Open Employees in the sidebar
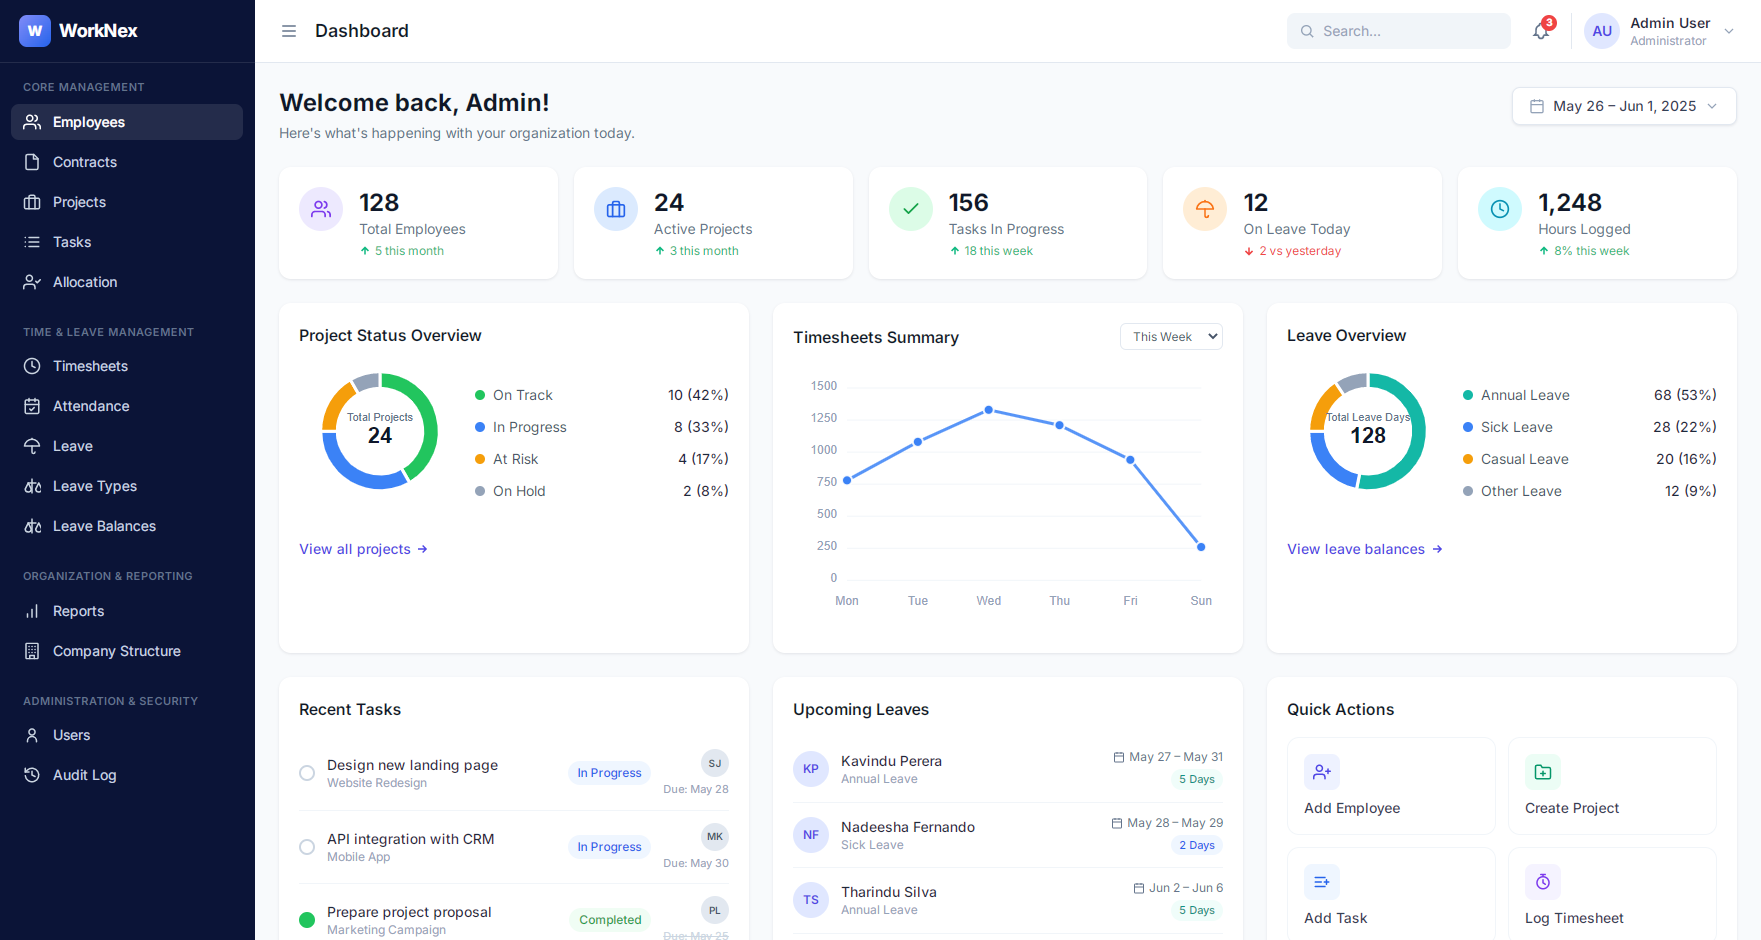Viewport: 1761px width, 940px height. [127, 122]
